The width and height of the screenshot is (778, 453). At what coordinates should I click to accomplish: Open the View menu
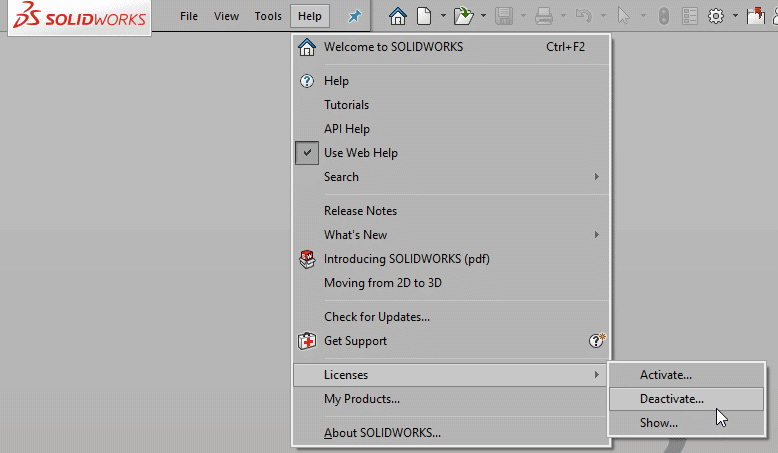(226, 16)
